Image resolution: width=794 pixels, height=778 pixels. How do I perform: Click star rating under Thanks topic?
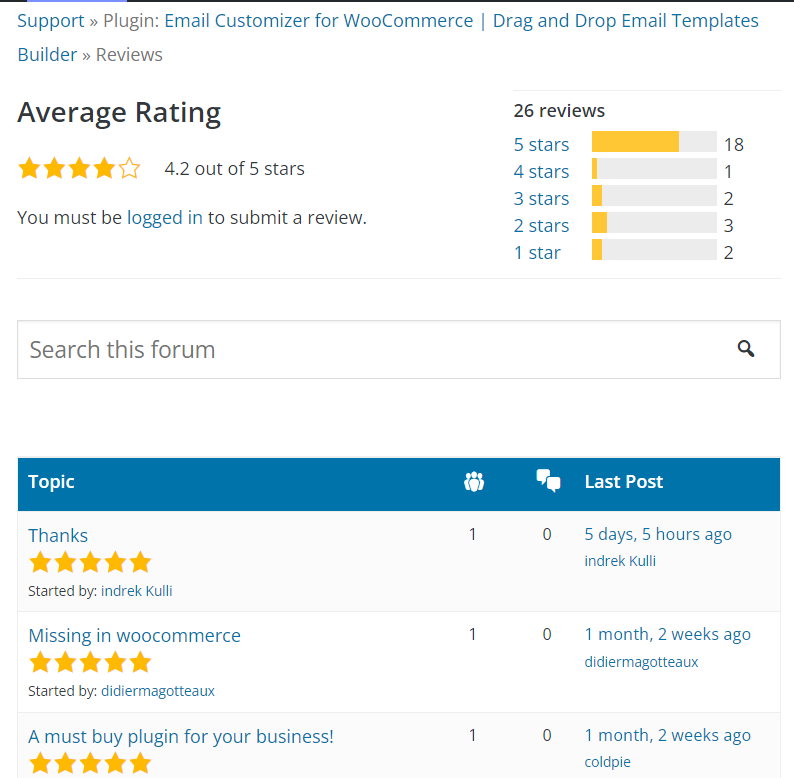(90, 562)
